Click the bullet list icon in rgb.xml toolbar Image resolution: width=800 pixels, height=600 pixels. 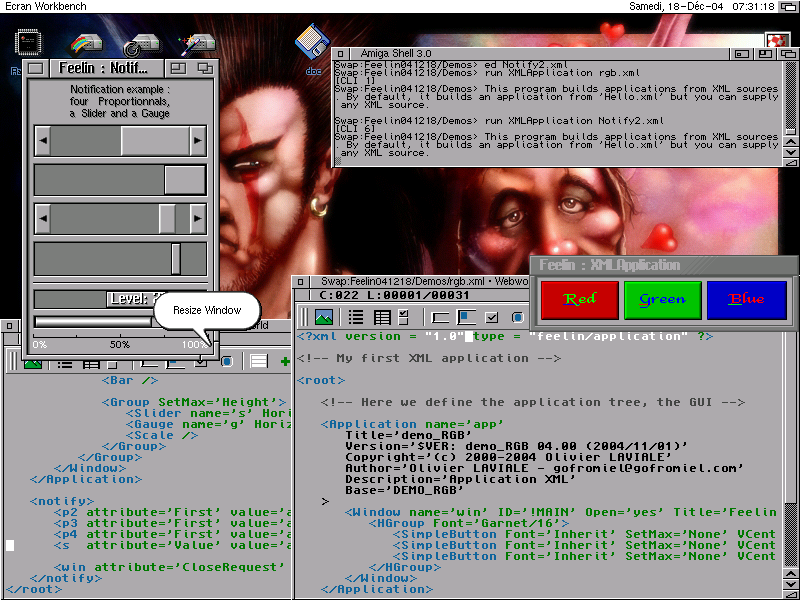[x=356, y=317]
